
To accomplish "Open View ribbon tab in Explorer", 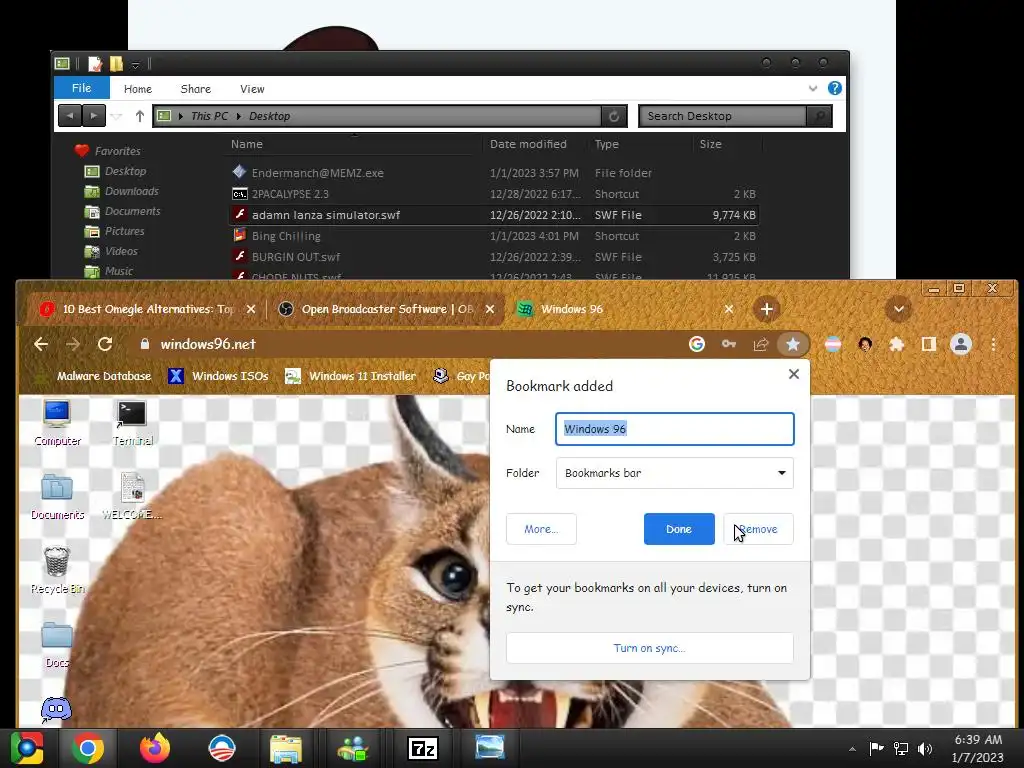I will tap(252, 89).
